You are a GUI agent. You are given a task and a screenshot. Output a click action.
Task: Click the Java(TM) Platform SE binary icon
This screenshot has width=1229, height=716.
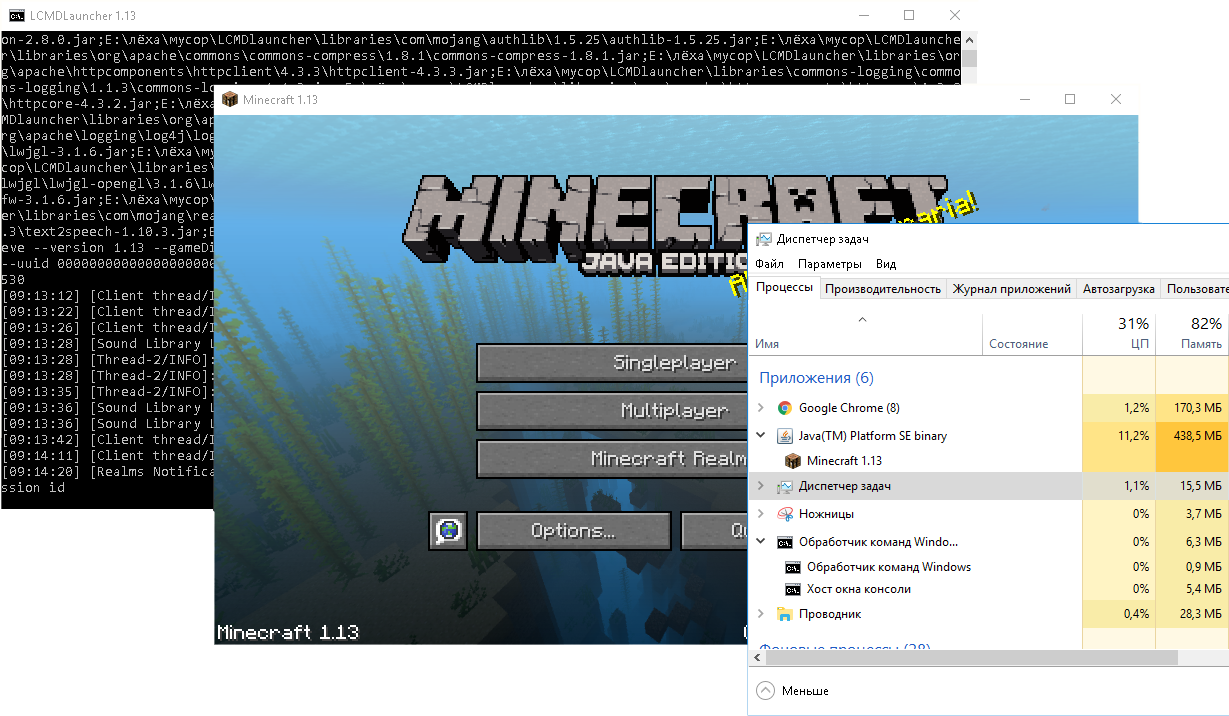783,434
